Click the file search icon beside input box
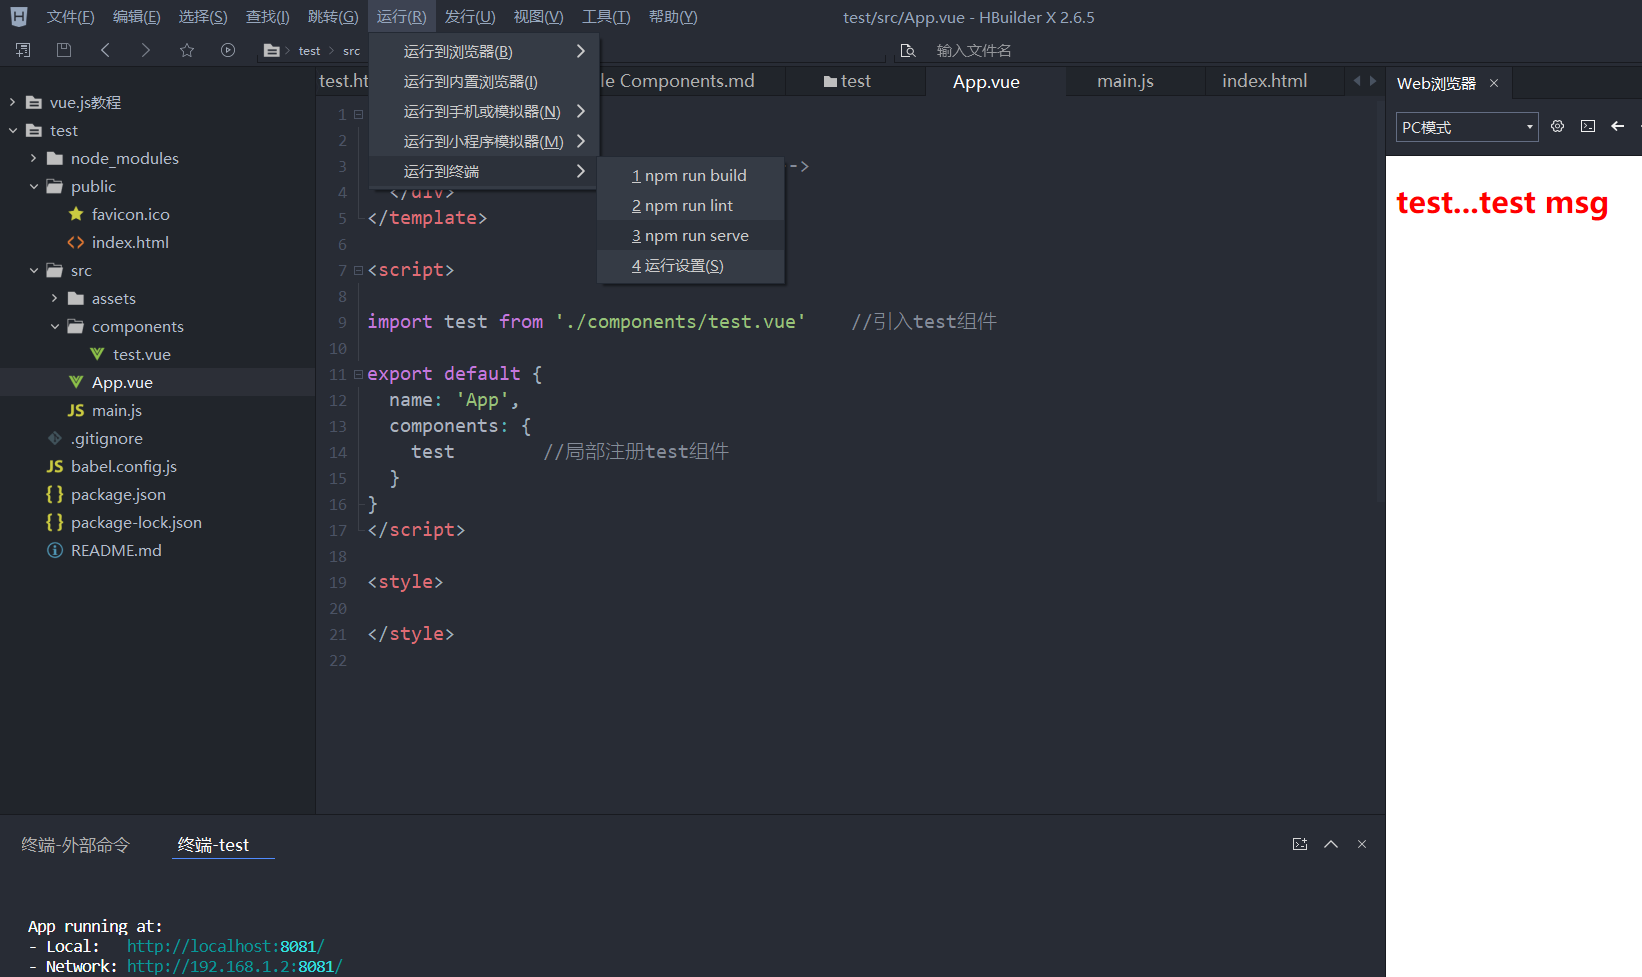 [x=908, y=51]
